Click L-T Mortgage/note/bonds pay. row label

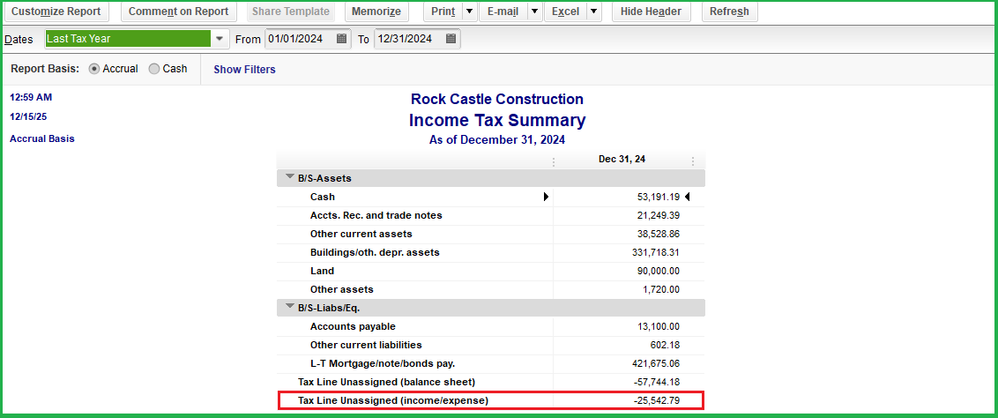pyautogui.click(x=383, y=363)
